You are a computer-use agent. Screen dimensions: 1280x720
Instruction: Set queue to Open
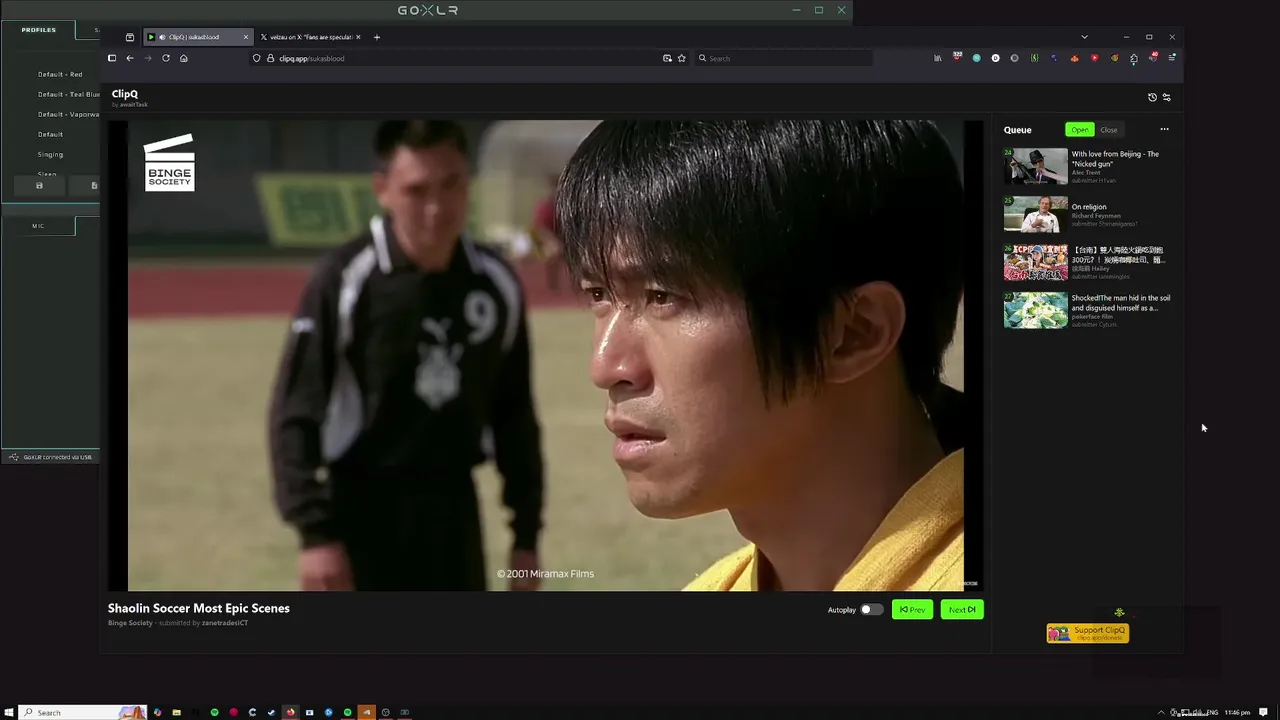click(1080, 129)
